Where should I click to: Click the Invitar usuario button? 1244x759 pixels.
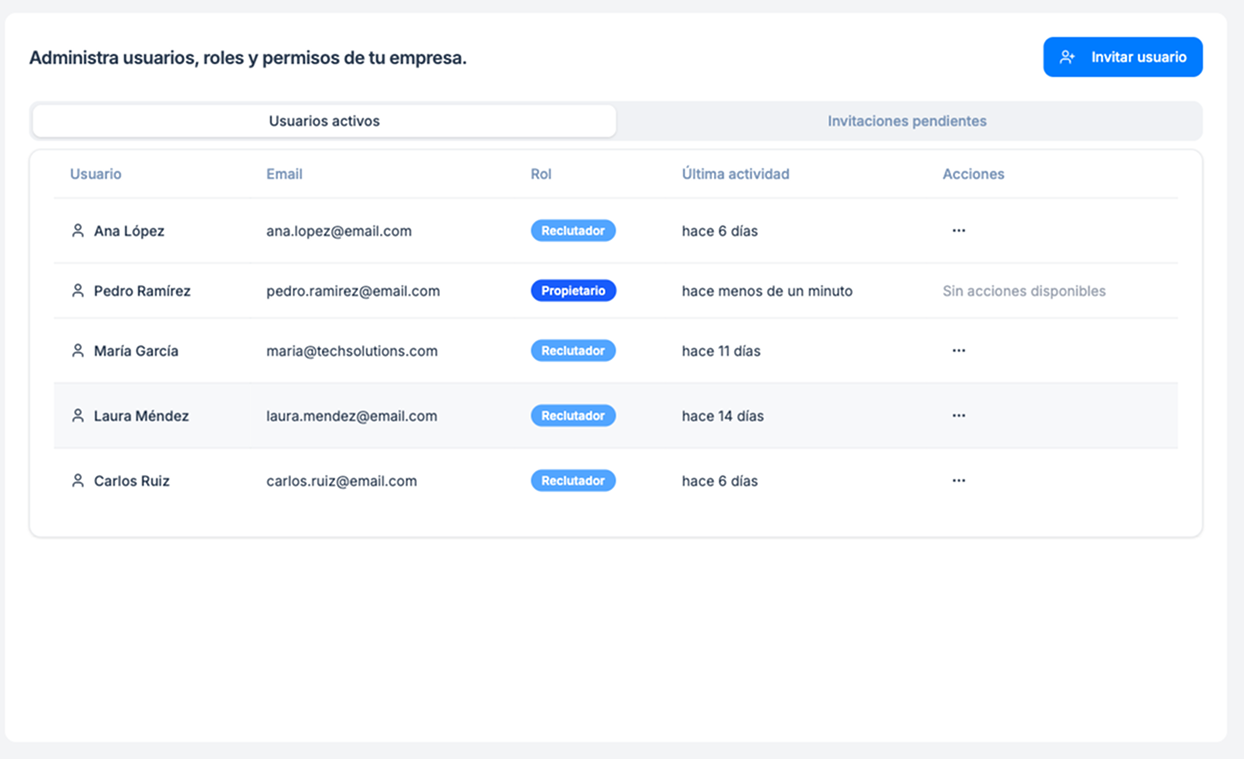click(x=1122, y=57)
